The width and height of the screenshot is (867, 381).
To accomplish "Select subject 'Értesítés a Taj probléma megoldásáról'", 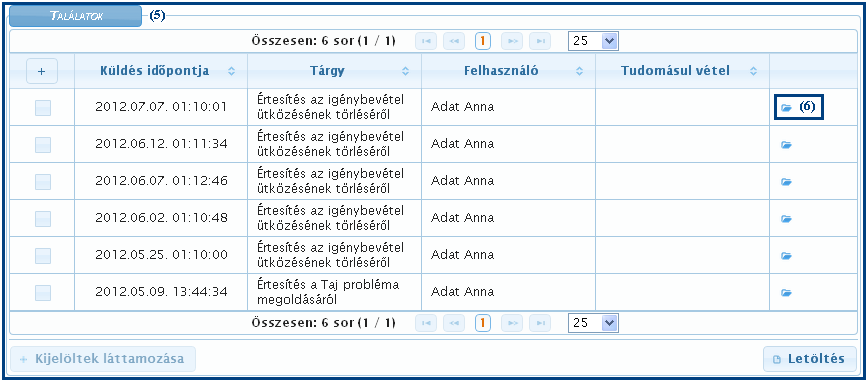I will click(x=328, y=292).
